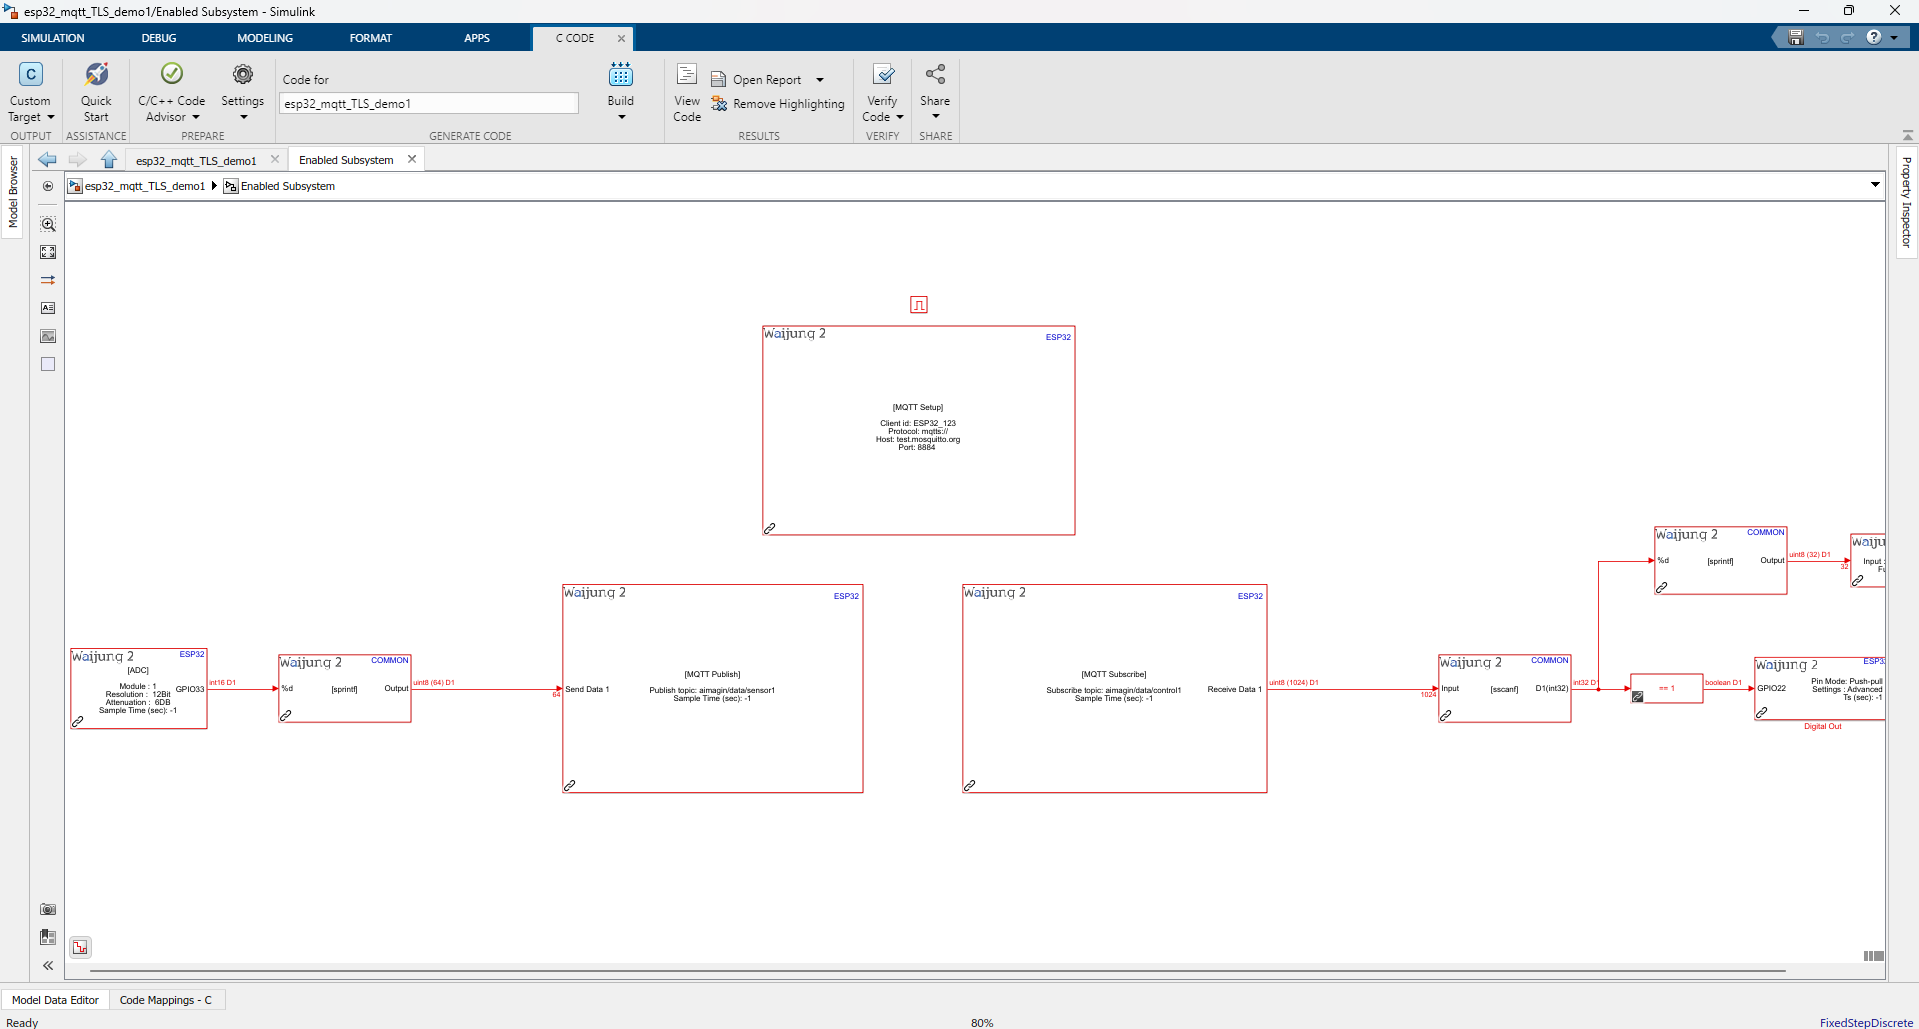Viewport: 1919px width, 1029px height.
Task: Toggle sample time arrows palette icon
Action: pyautogui.click(x=48, y=280)
